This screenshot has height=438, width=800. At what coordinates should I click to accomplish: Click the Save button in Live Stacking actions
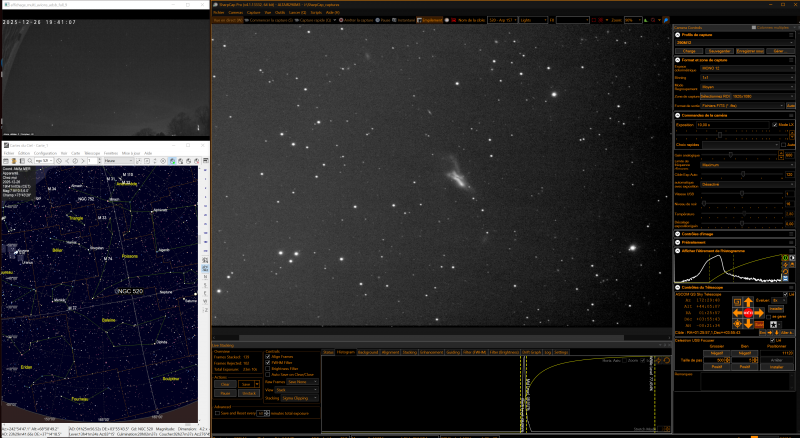(246, 384)
